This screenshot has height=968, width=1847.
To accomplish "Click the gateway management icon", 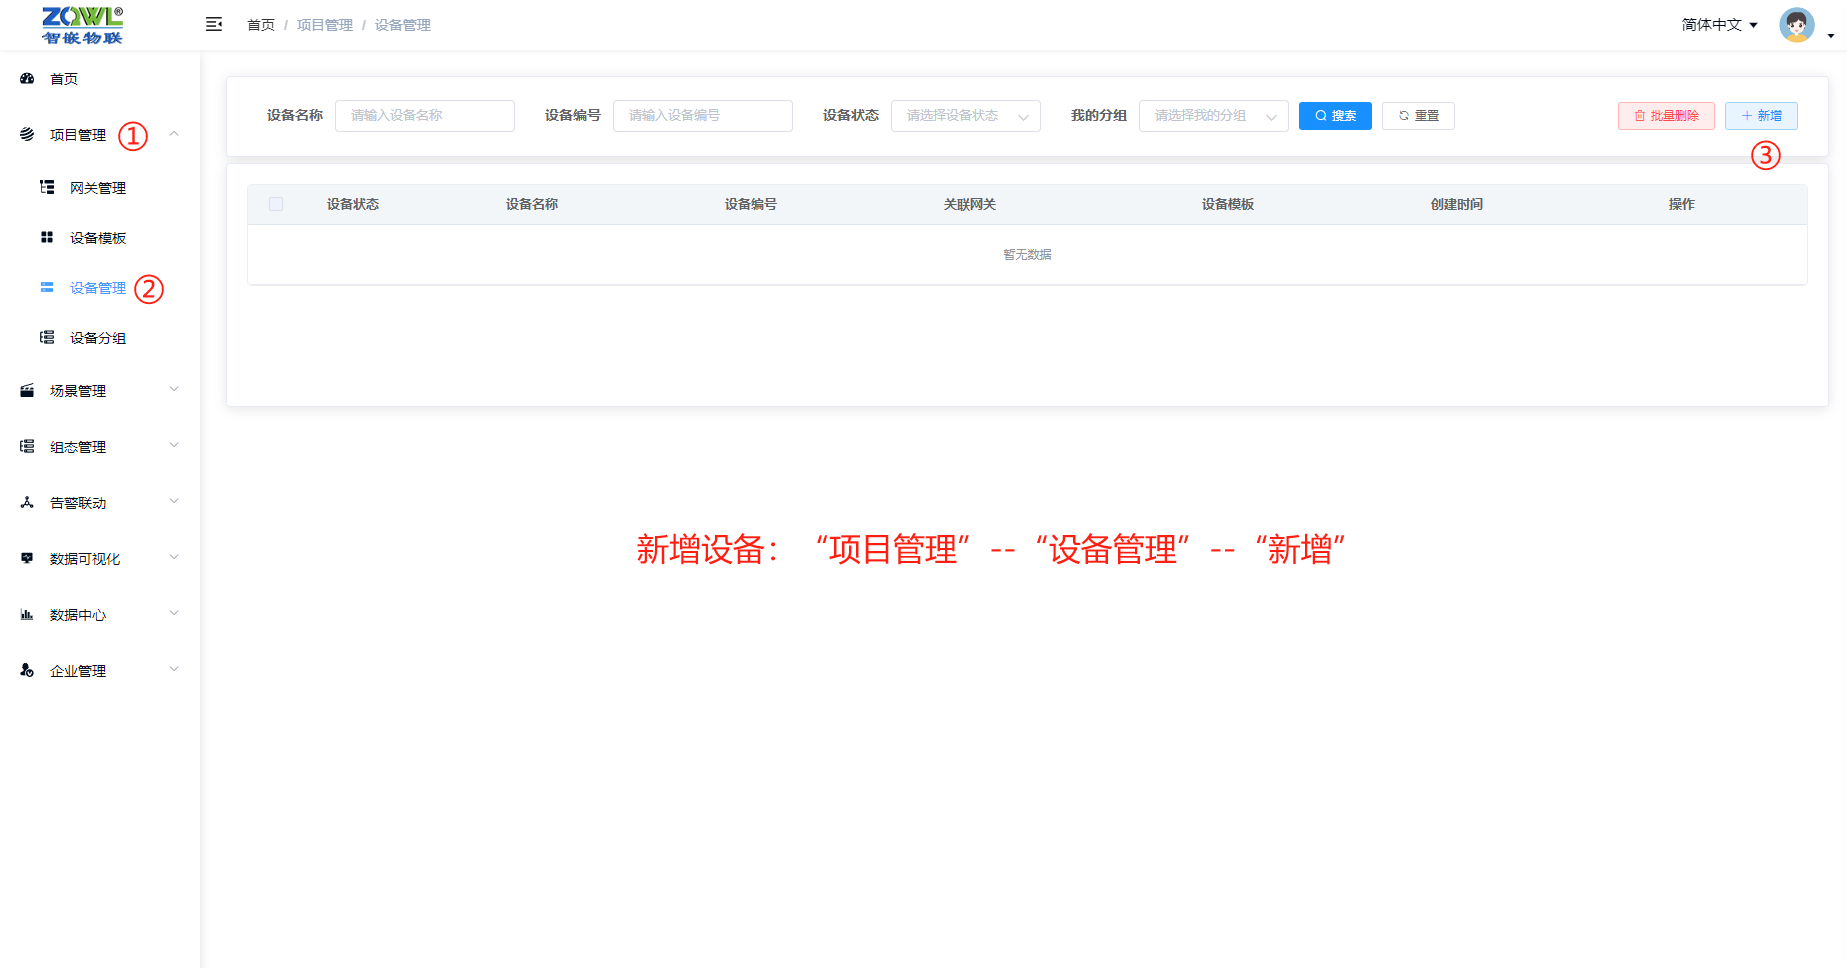I will point(47,187).
